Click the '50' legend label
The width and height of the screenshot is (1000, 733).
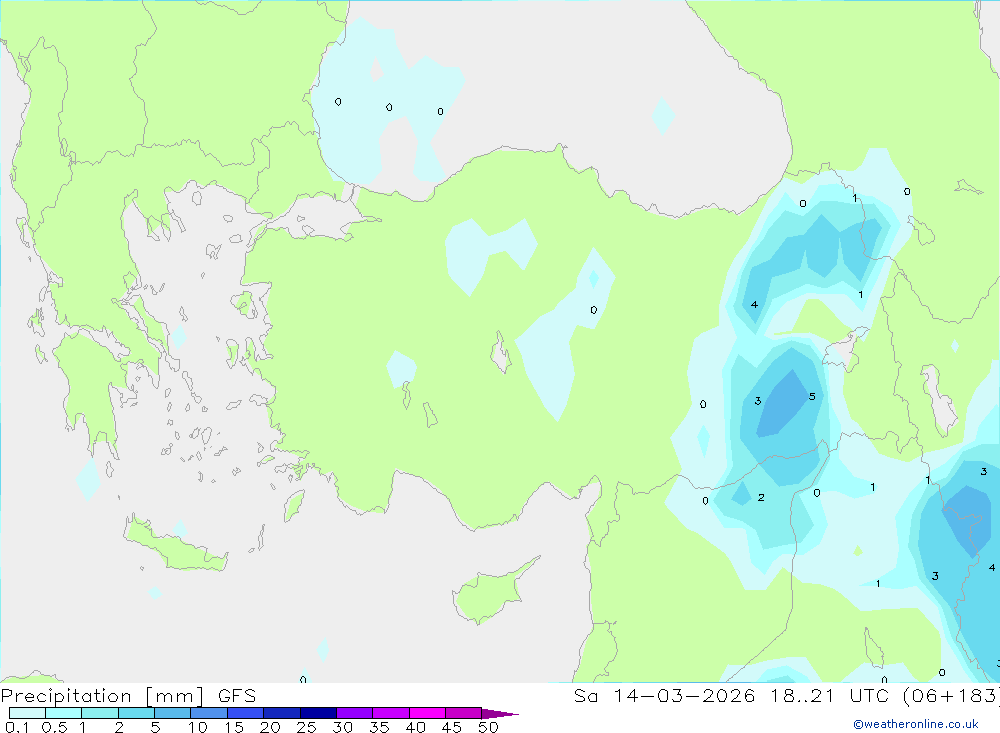click(488, 727)
